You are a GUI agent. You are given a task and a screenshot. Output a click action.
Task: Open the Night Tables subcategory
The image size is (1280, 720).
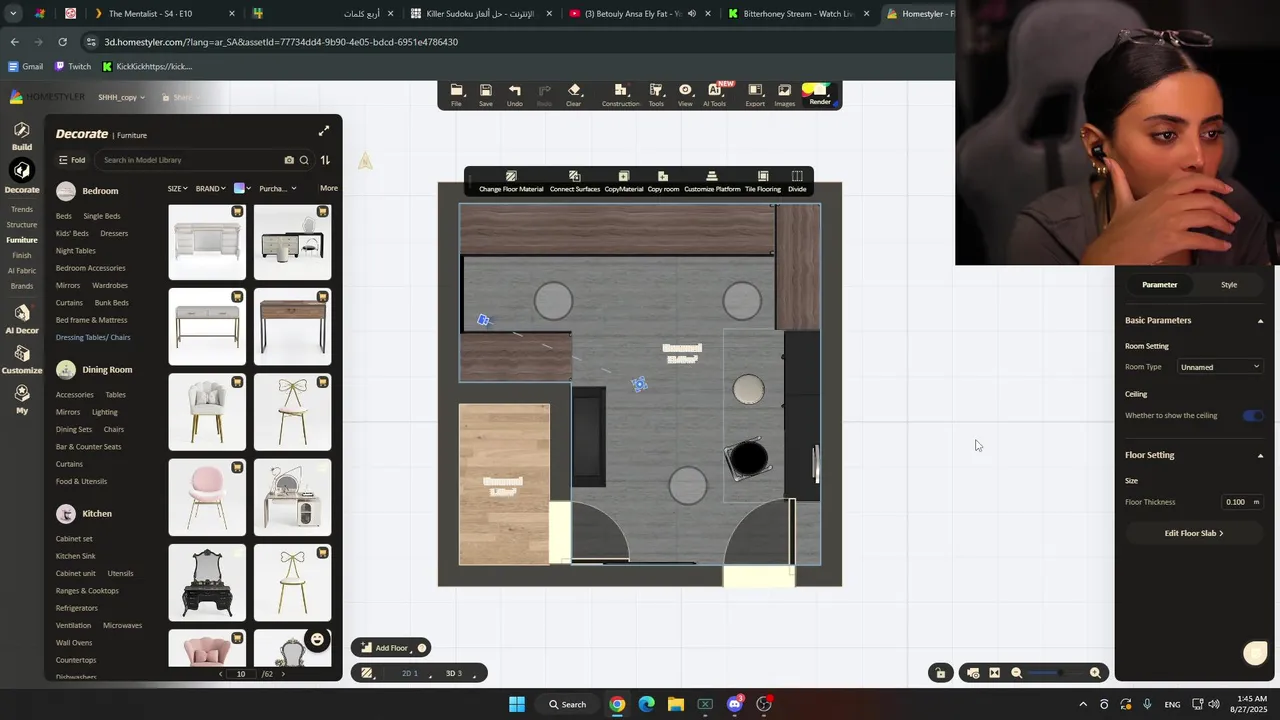point(76,251)
